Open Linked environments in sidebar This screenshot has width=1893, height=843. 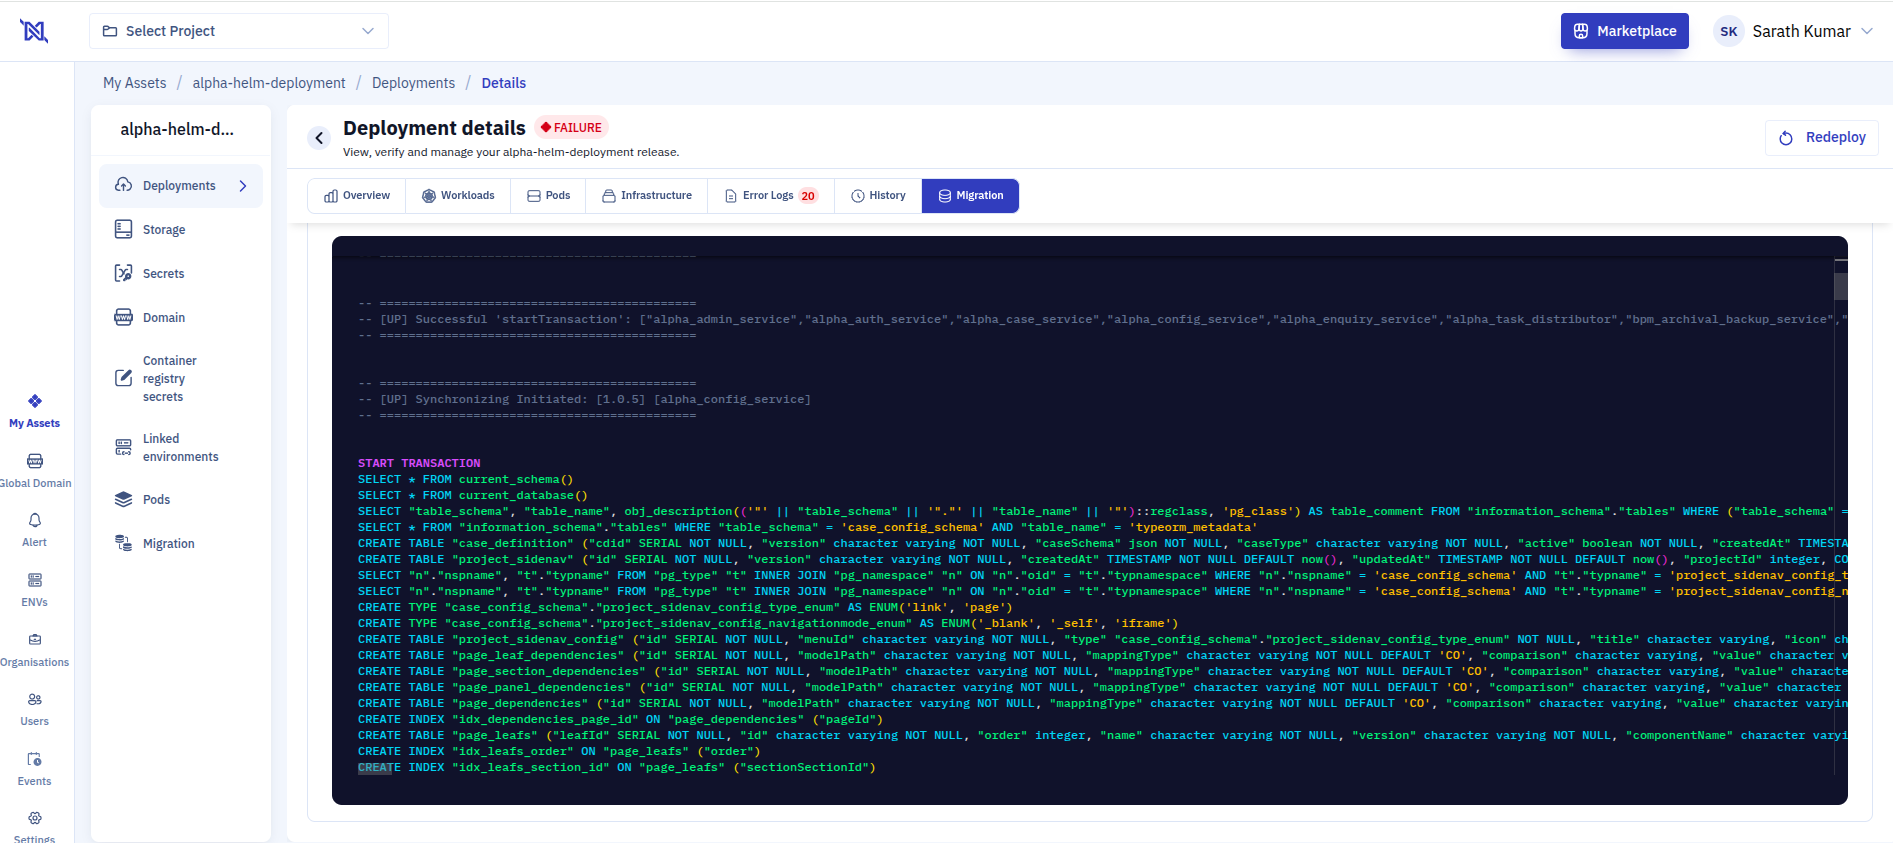[181, 447]
